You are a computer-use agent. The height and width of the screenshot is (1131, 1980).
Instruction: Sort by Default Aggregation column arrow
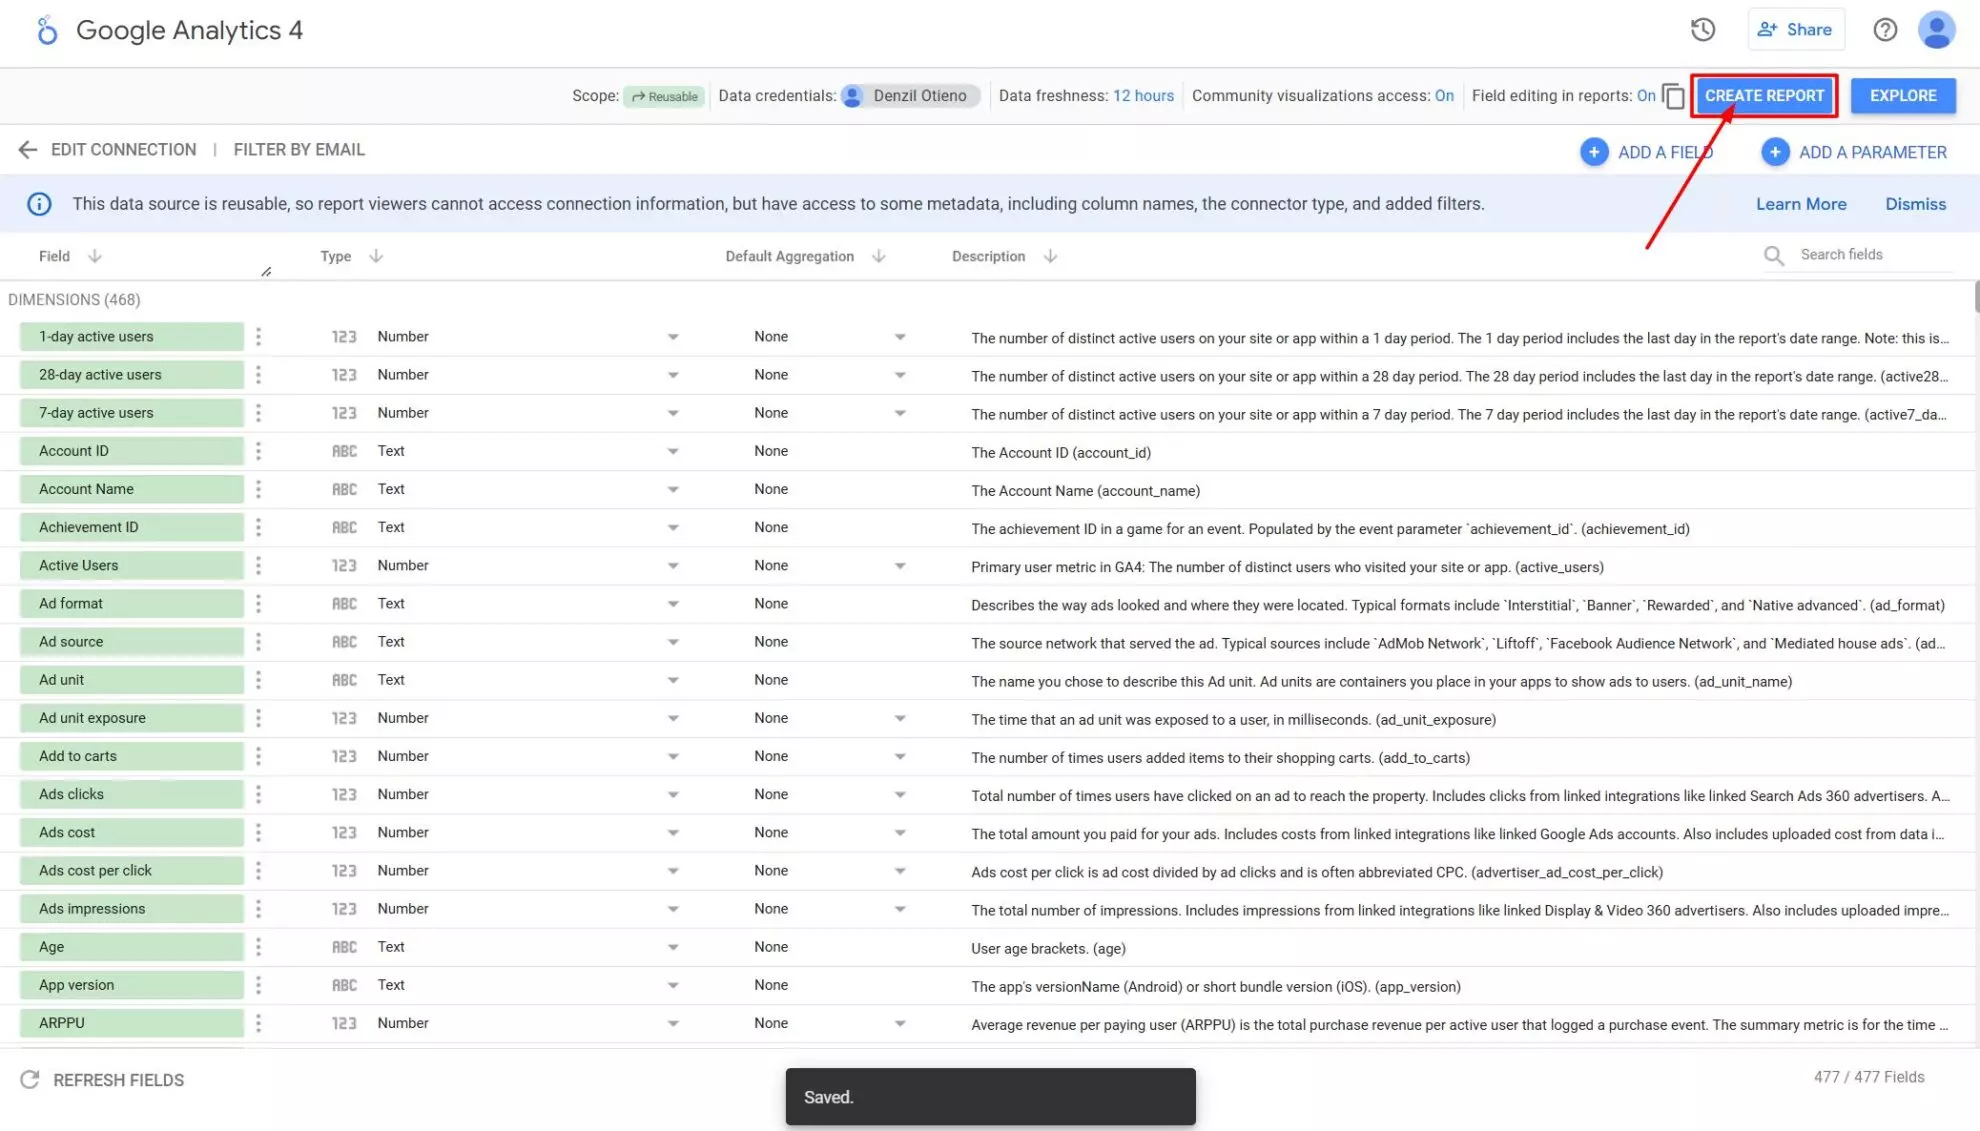pyautogui.click(x=879, y=256)
